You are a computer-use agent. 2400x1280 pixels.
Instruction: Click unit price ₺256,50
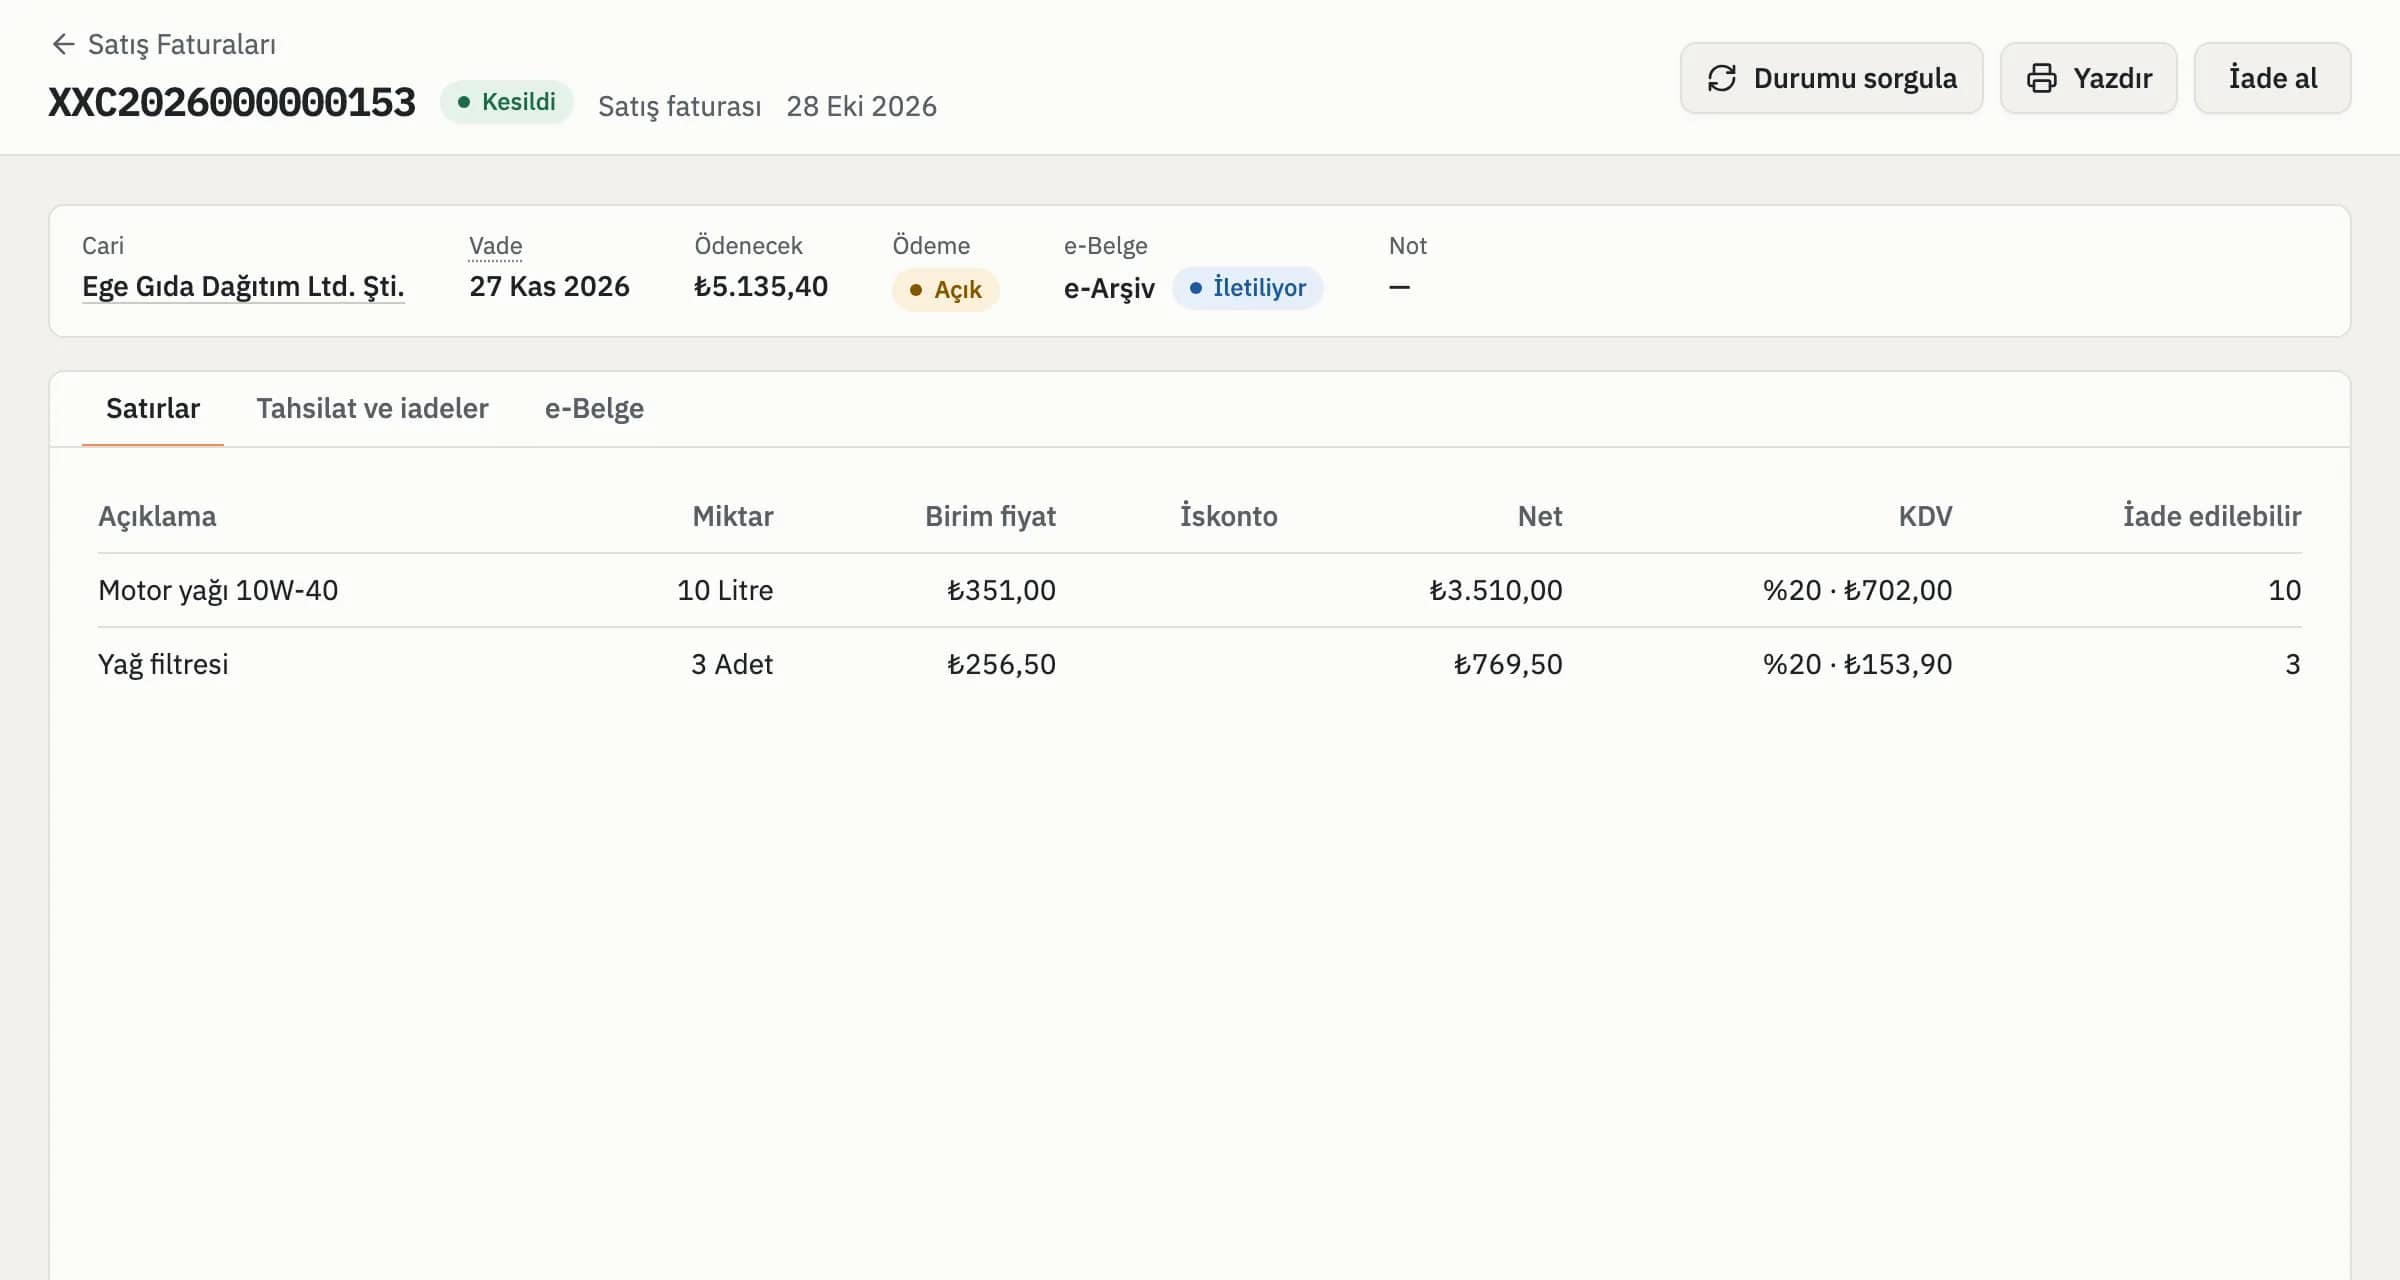click(1001, 664)
